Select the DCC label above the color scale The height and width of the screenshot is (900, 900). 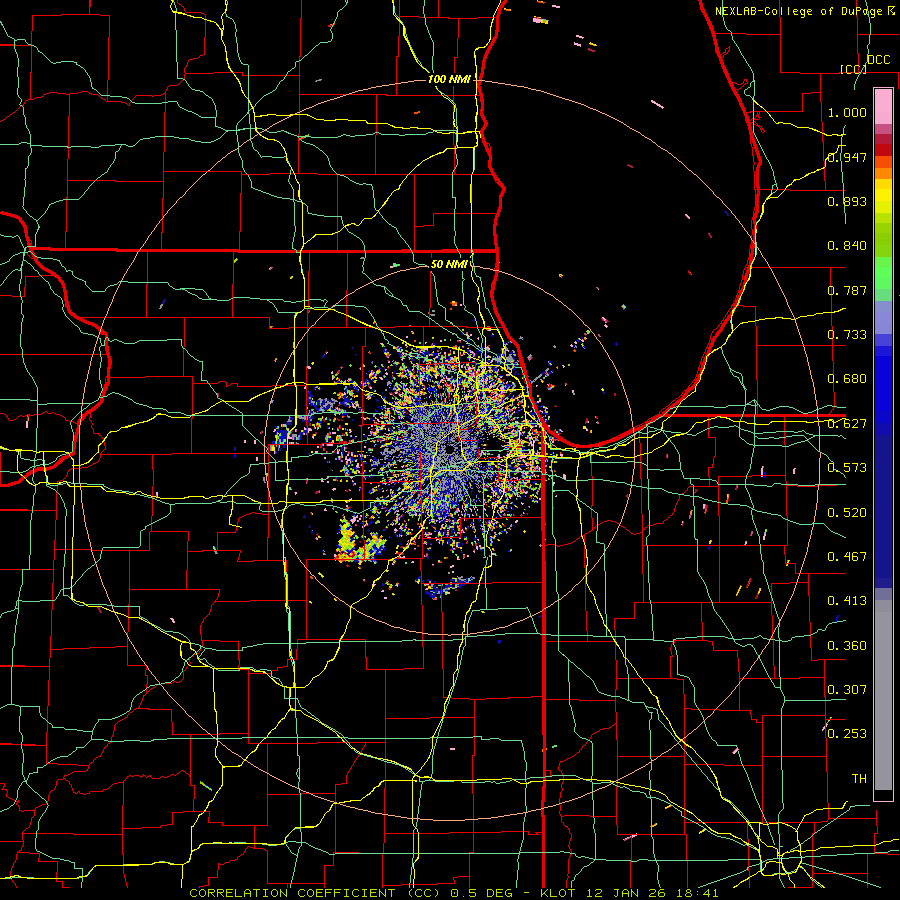(878, 60)
